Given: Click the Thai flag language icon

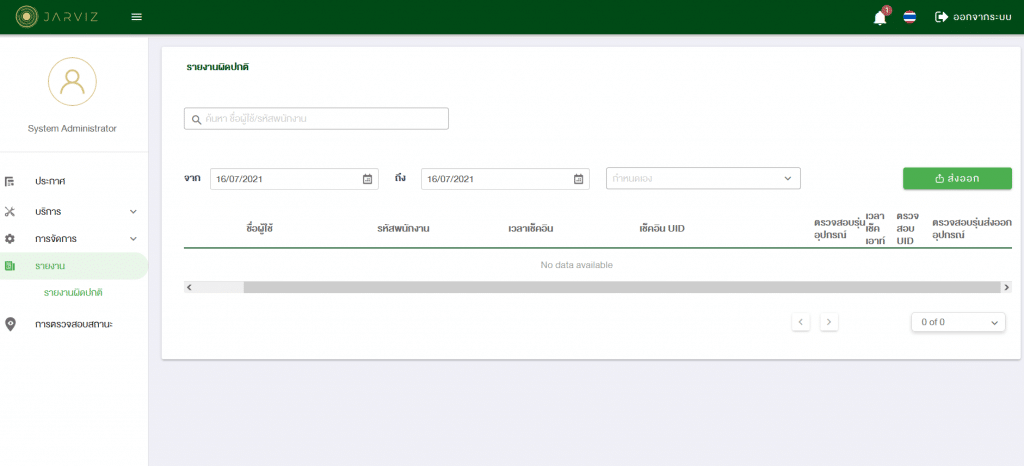Looking at the screenshot, I should pyautogui.click(x=910, y=17).
